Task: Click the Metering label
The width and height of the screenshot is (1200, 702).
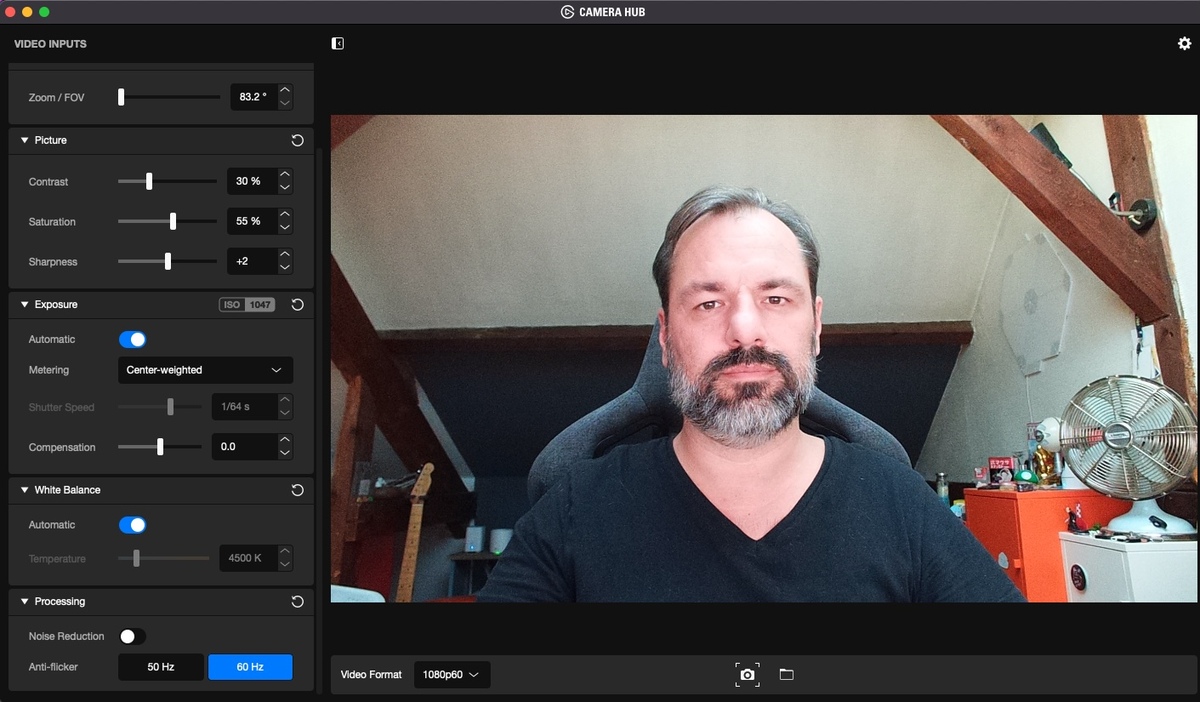Action: point(49,370)
